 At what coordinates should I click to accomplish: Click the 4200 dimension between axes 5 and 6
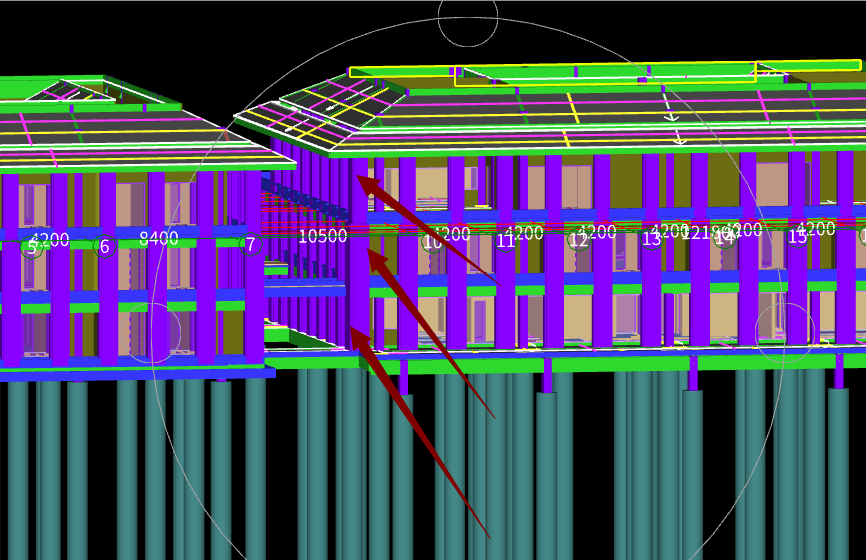coord(50,240)
